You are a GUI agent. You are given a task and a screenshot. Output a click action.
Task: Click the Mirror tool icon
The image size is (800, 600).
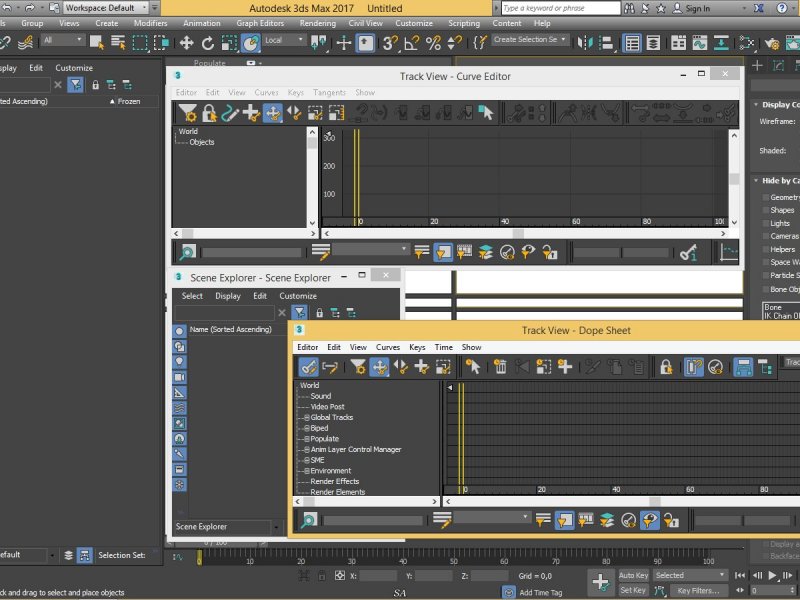pyautogui.click(x=585, y=43)
